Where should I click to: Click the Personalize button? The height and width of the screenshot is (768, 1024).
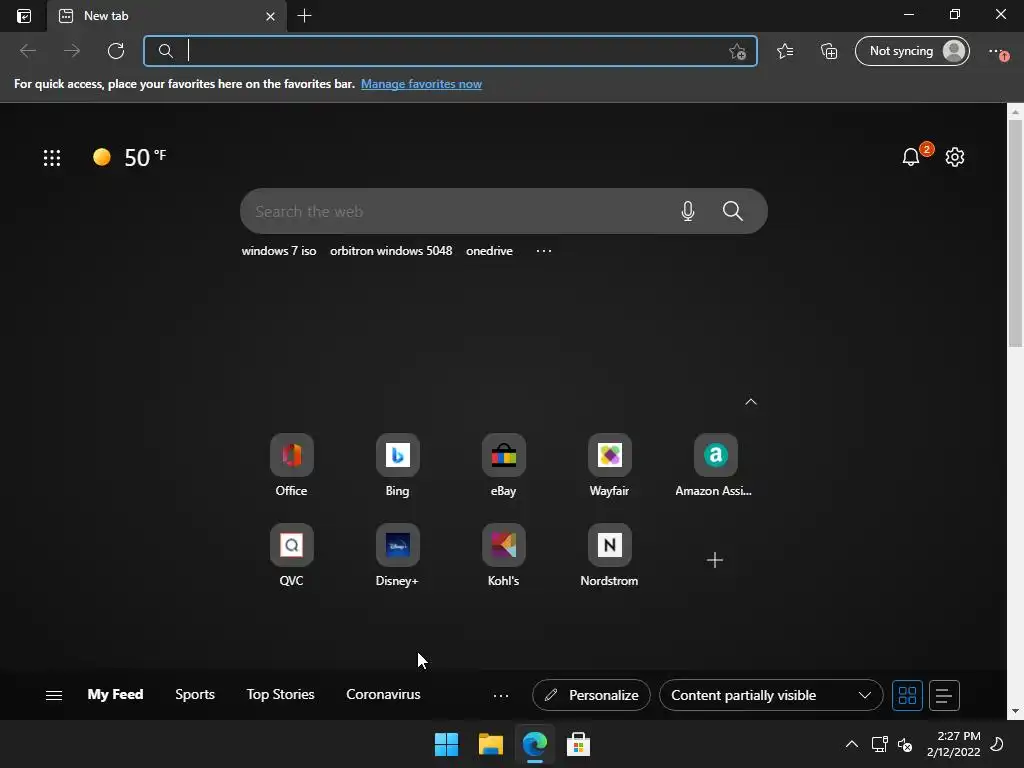pos(591,695)
